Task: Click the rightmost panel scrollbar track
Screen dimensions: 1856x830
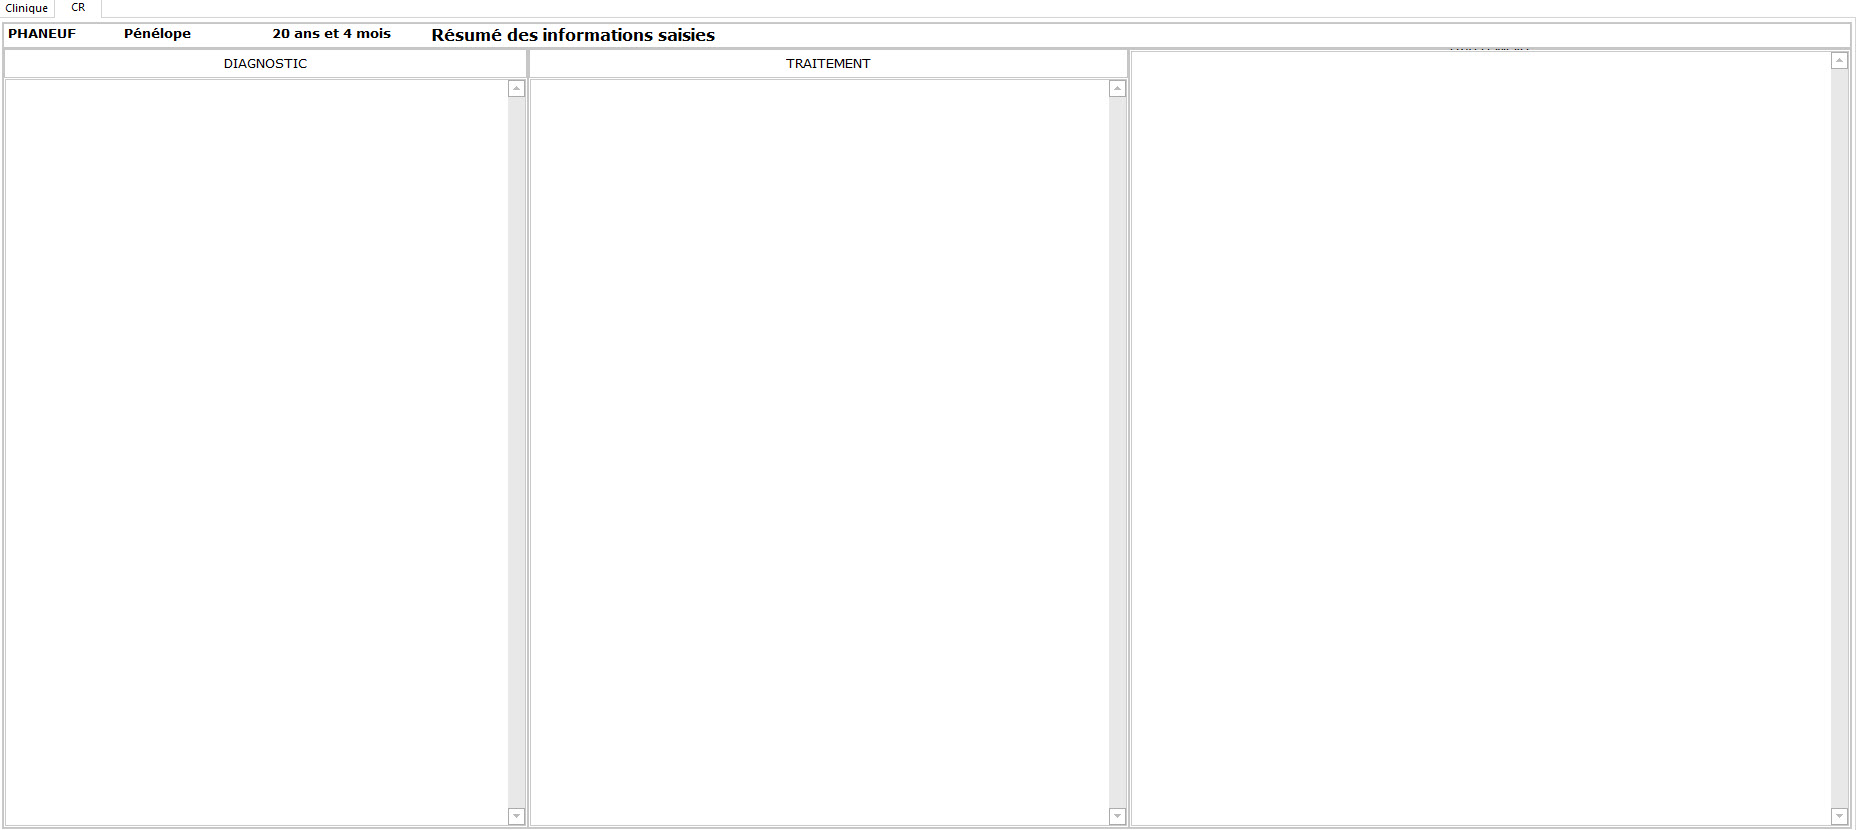Action: pos(1840,438)
